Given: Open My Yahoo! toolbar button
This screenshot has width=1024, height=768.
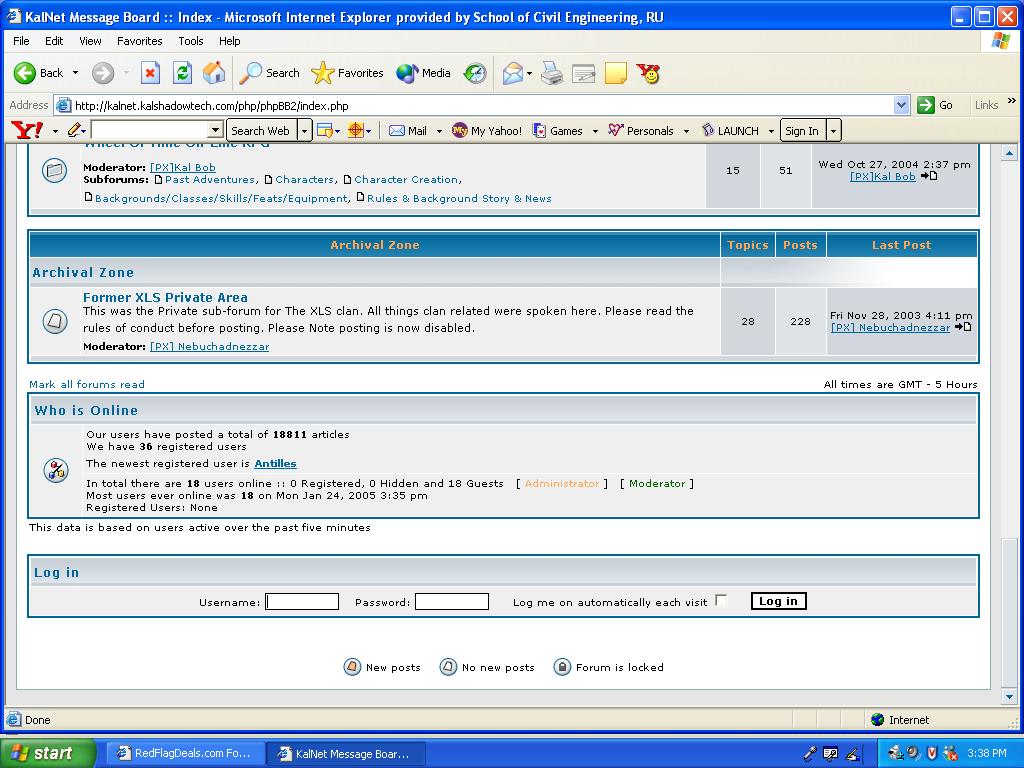Looking at the screenshot, I should (x=487, y=131).
